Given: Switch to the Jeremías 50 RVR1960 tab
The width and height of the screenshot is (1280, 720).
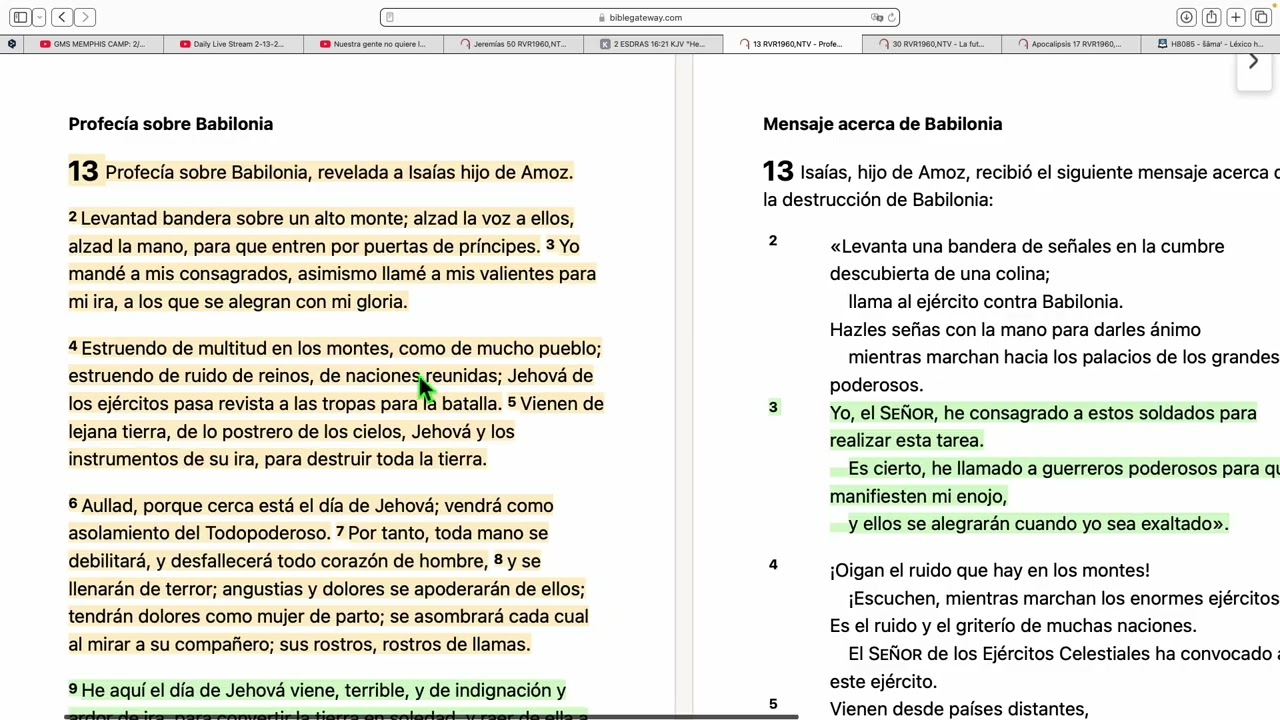Looking at the screenshot, I should coord(513,44).
